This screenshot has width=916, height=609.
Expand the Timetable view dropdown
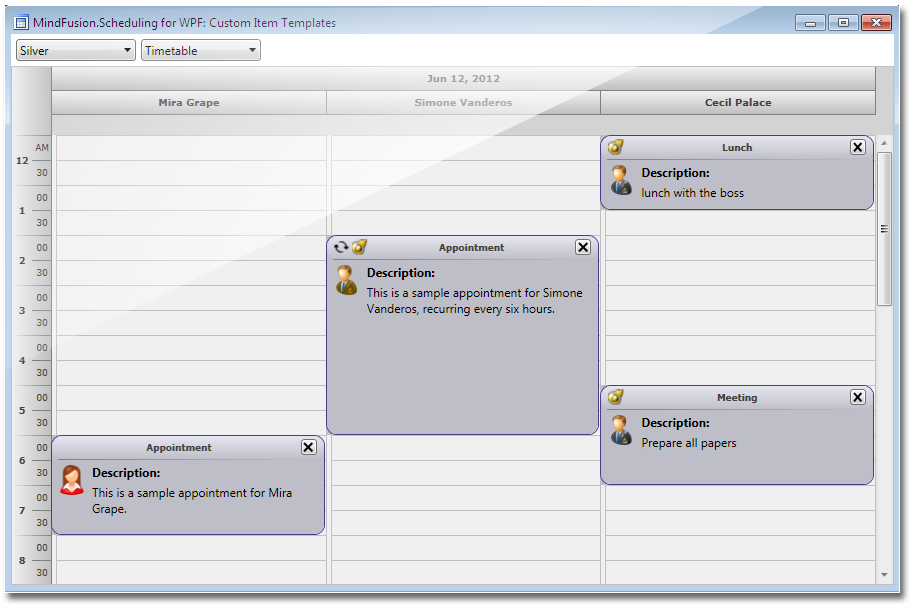point(201,50)
